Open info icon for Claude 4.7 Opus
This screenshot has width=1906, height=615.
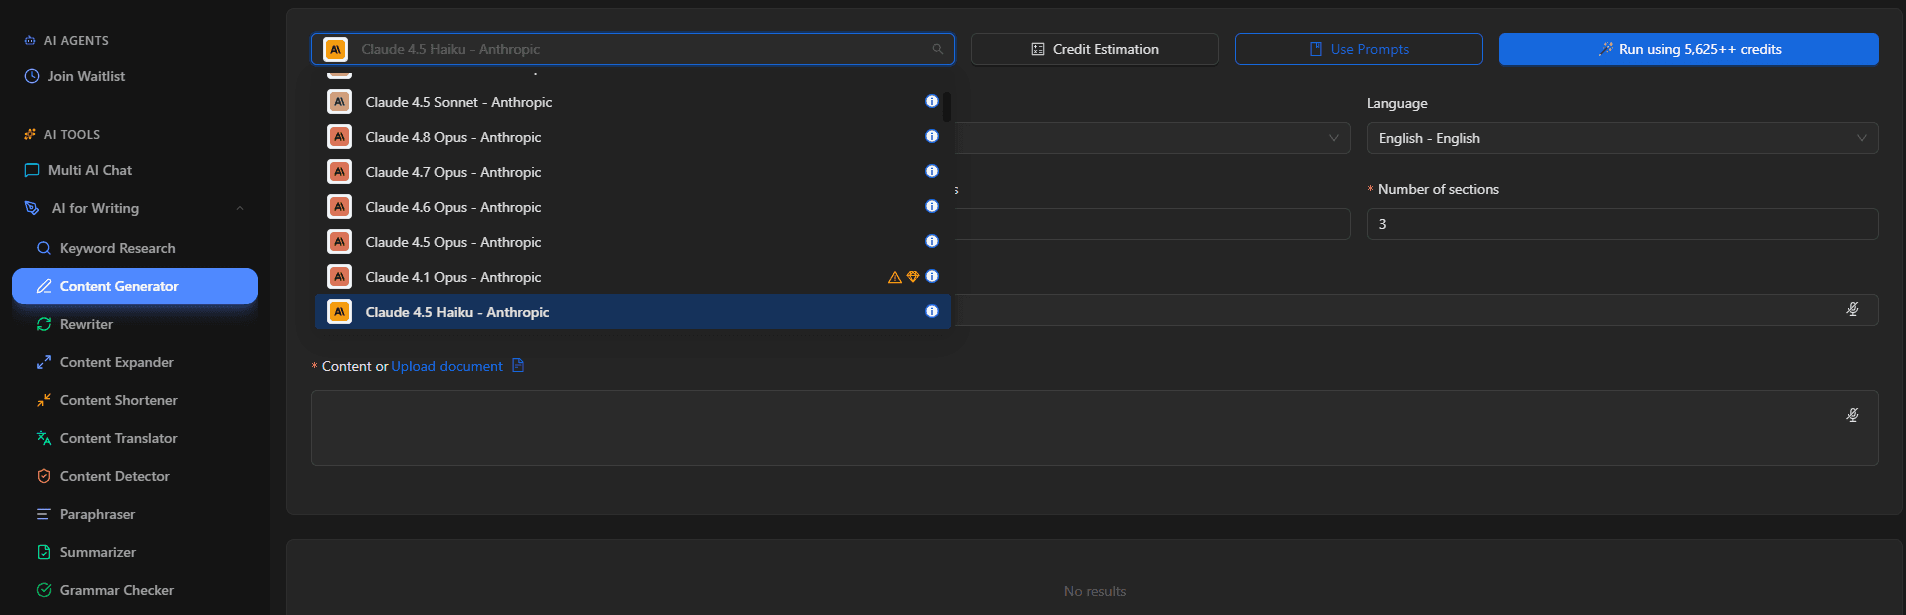pyautogui.click(x=932, y=171)
